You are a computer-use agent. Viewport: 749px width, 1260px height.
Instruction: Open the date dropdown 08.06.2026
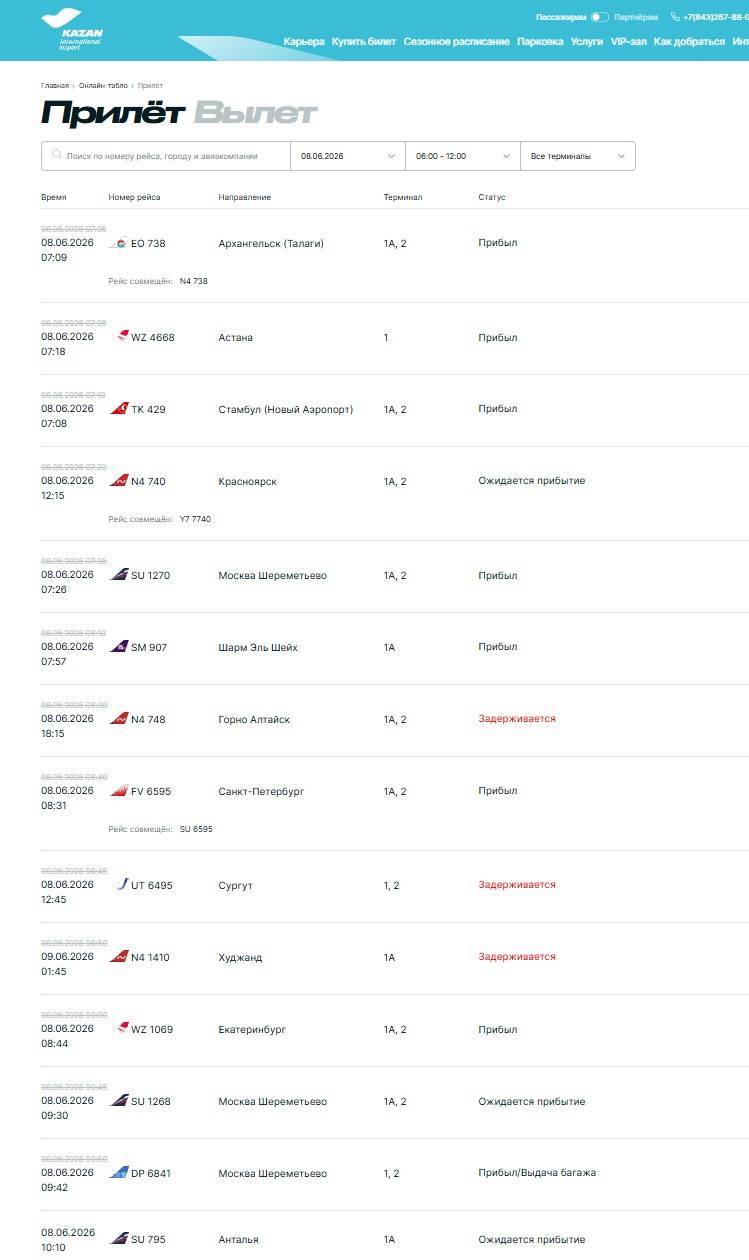tap(348, 156)
